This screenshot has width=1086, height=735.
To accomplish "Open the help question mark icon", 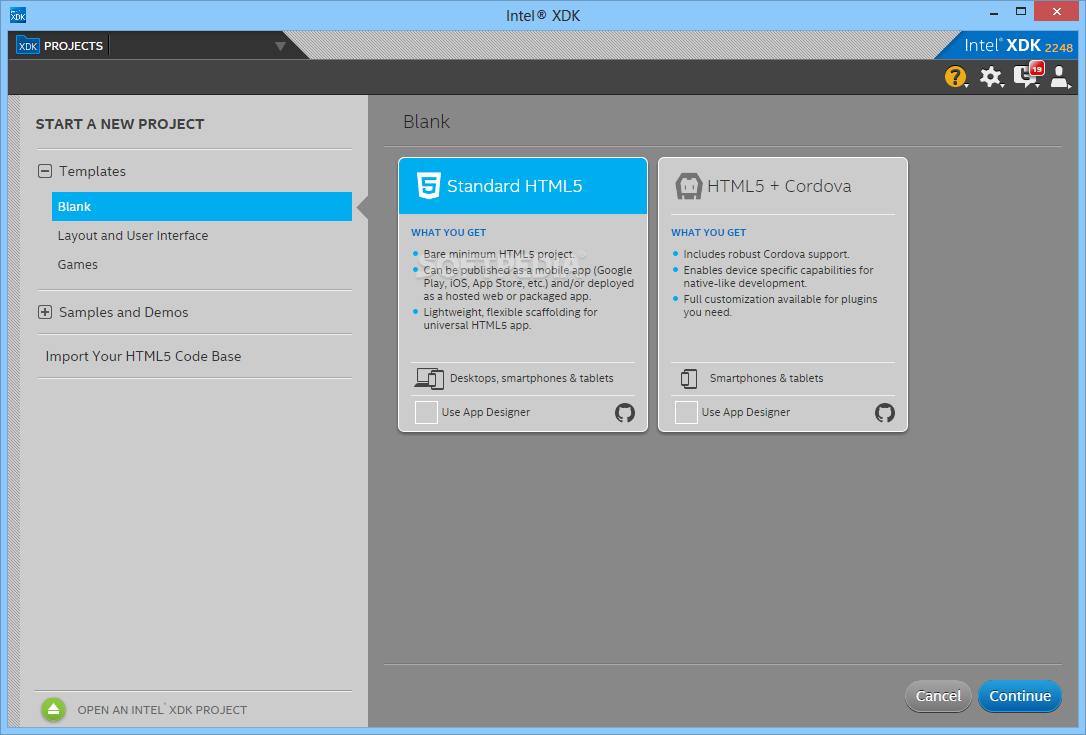I will [x=955, y=76].
